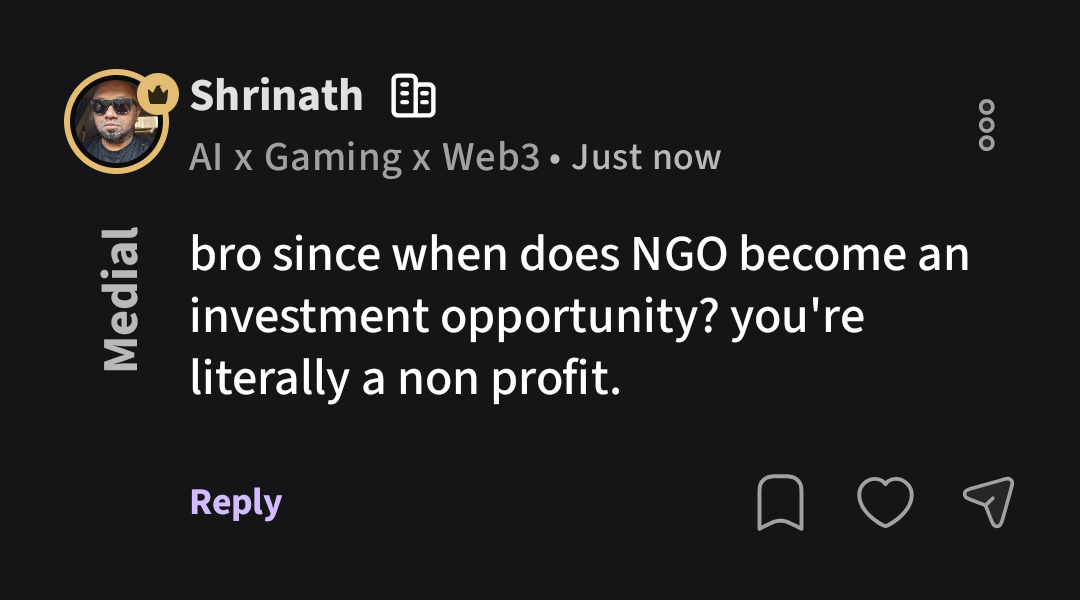Open the three-dot more options menu
Image resolution: width=1080 pixels, height=600 pixels.
(986, 125)
